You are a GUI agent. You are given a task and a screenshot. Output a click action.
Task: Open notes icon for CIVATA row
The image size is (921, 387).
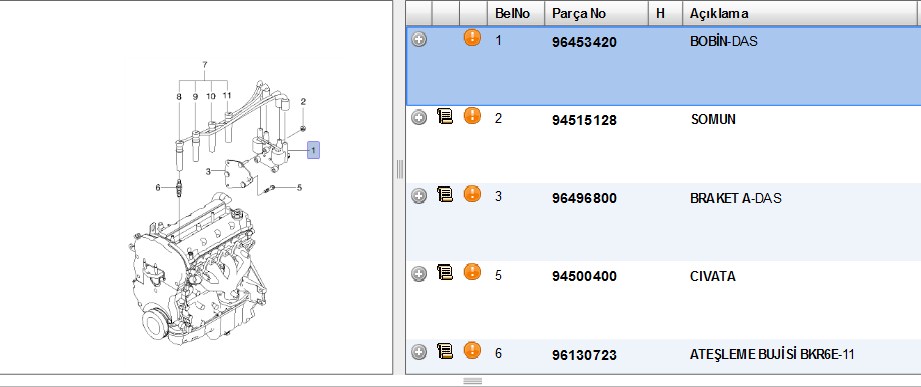coord(445,272)
